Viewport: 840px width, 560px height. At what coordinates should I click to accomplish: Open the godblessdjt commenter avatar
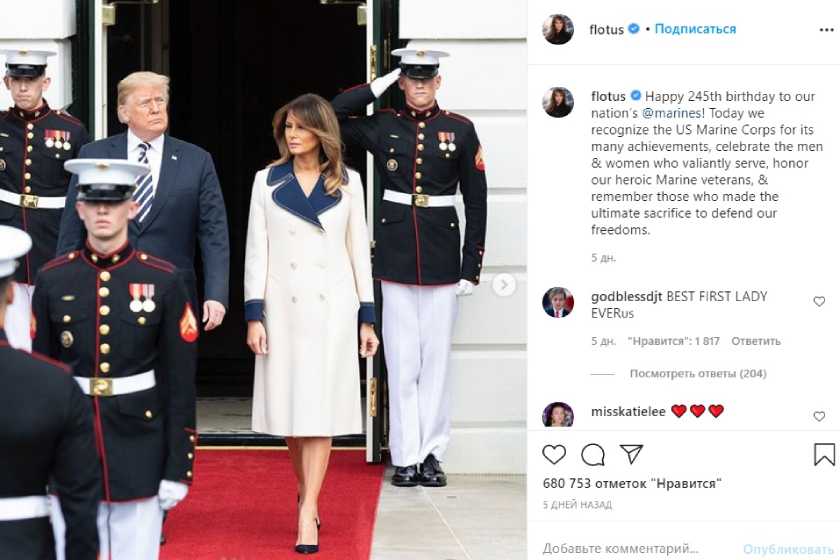point(558,302)
